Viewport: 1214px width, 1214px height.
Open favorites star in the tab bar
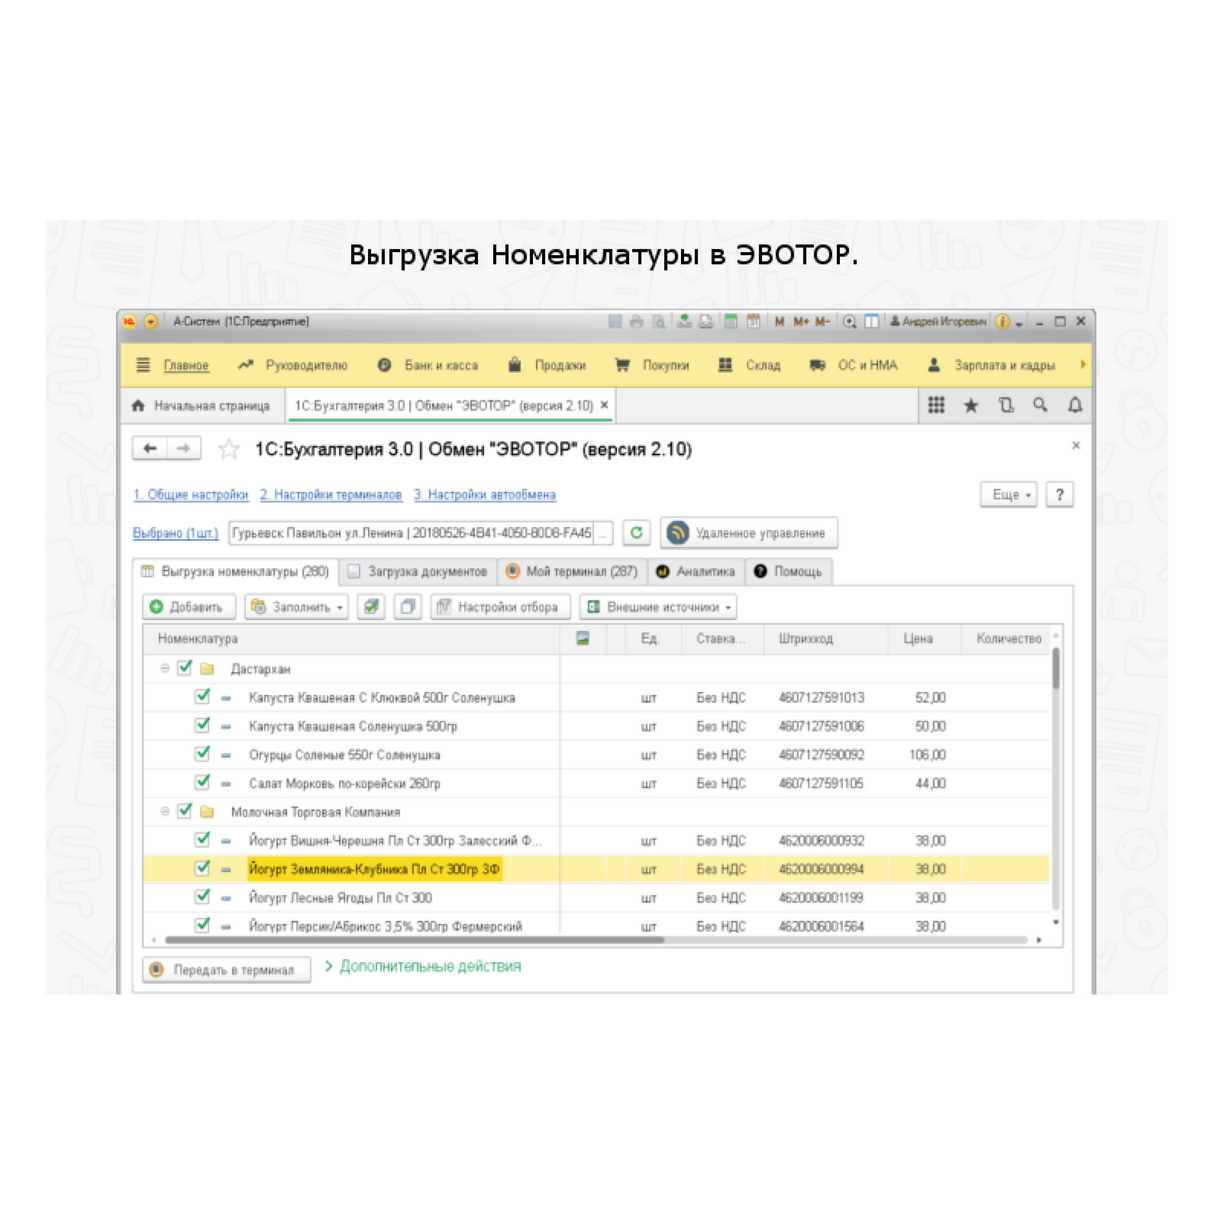[x=971, y=405]
